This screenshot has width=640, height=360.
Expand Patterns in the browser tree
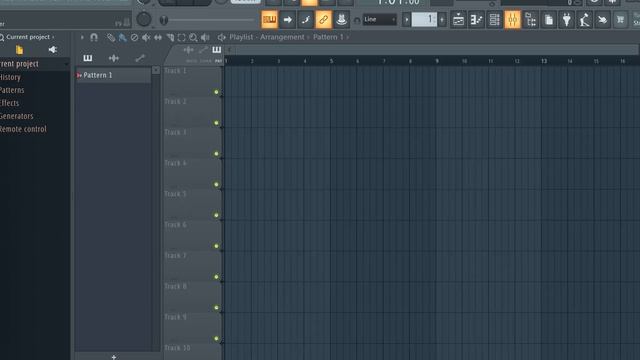tap(12, 90)
